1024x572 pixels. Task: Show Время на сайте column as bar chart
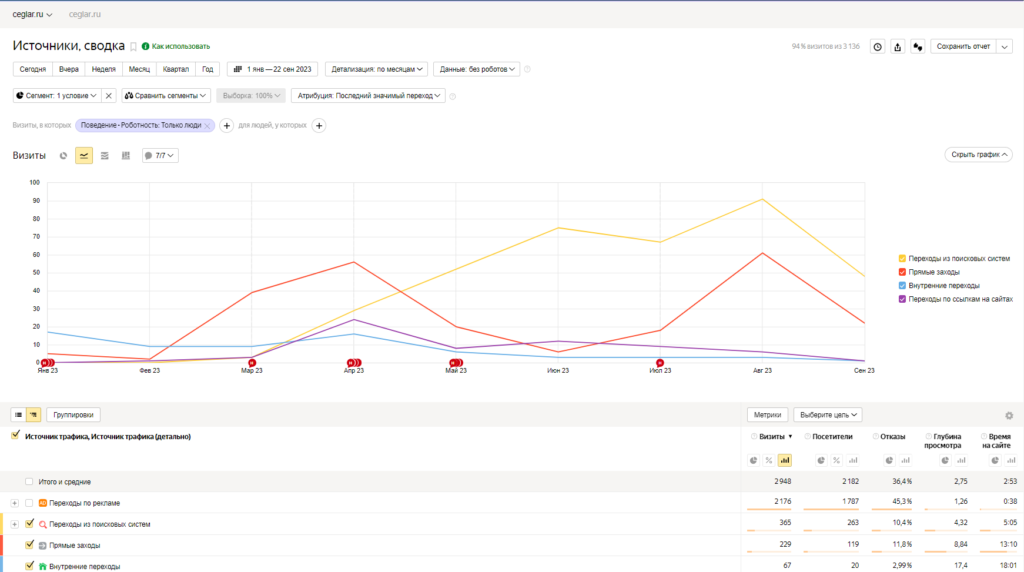(x=1011, y=460)
